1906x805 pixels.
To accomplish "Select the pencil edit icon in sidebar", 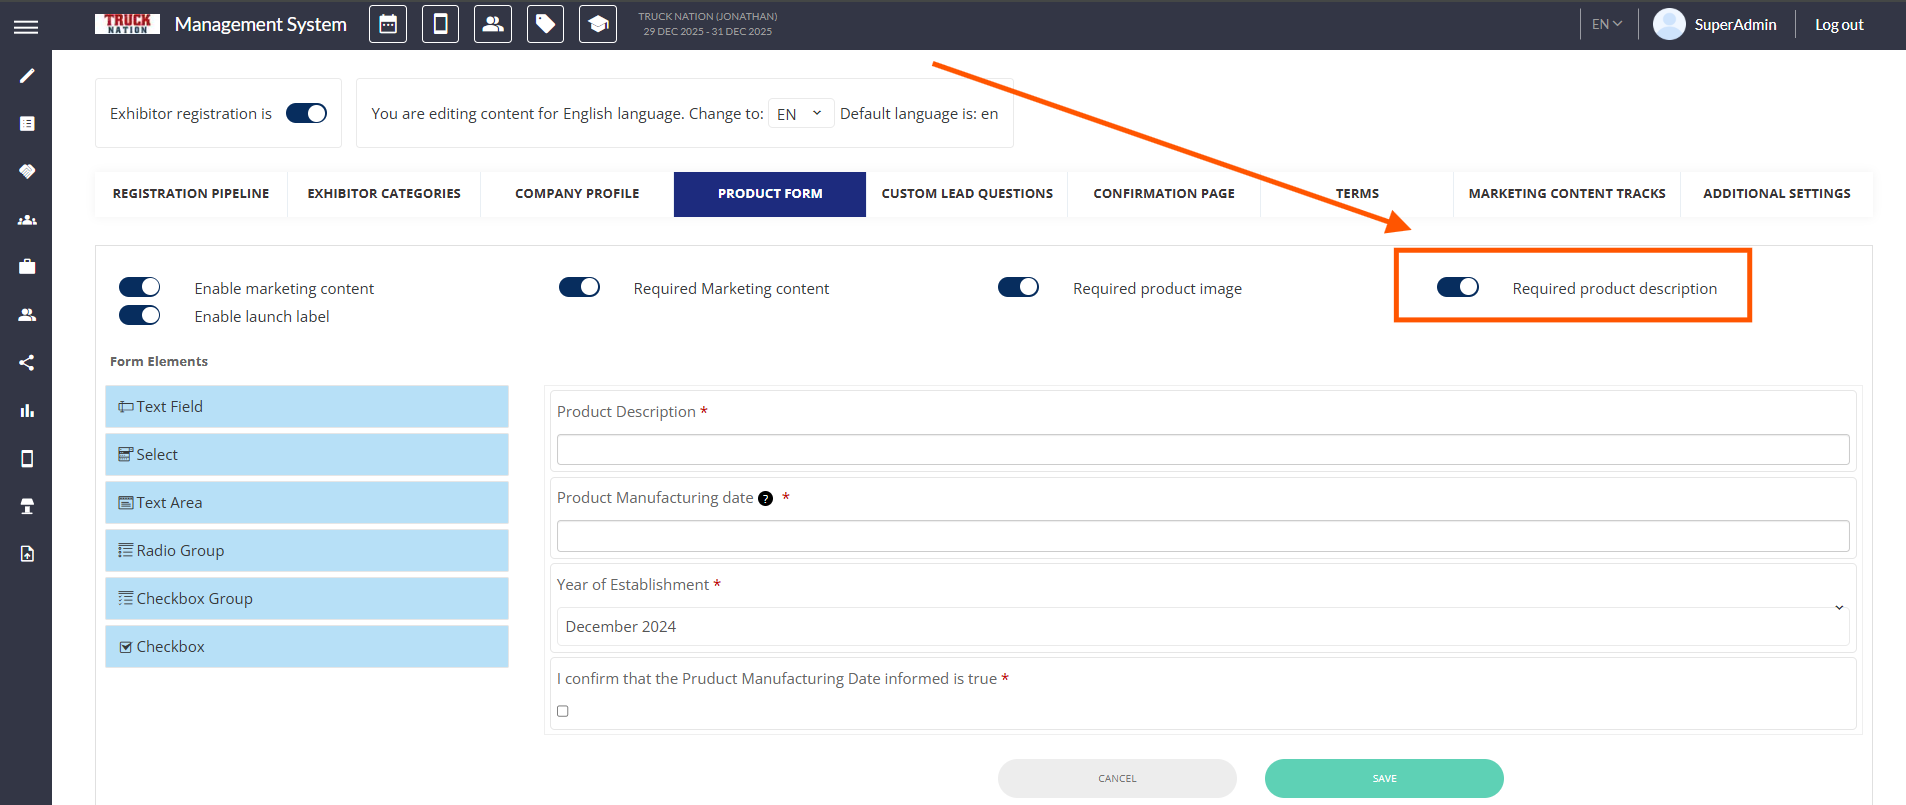I will (27, 76).
